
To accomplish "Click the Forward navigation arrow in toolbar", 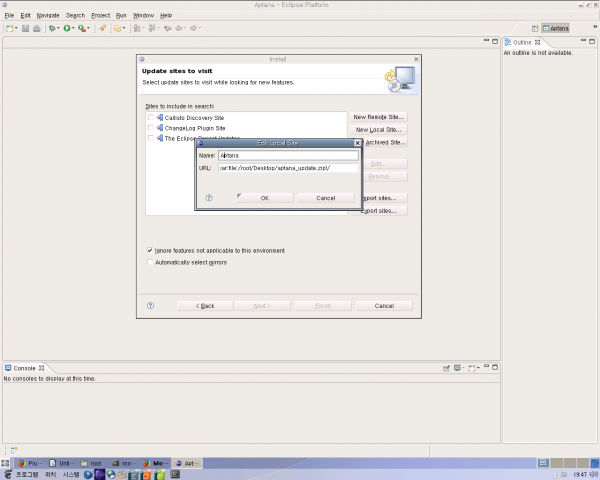I will [x=194, y=28].
